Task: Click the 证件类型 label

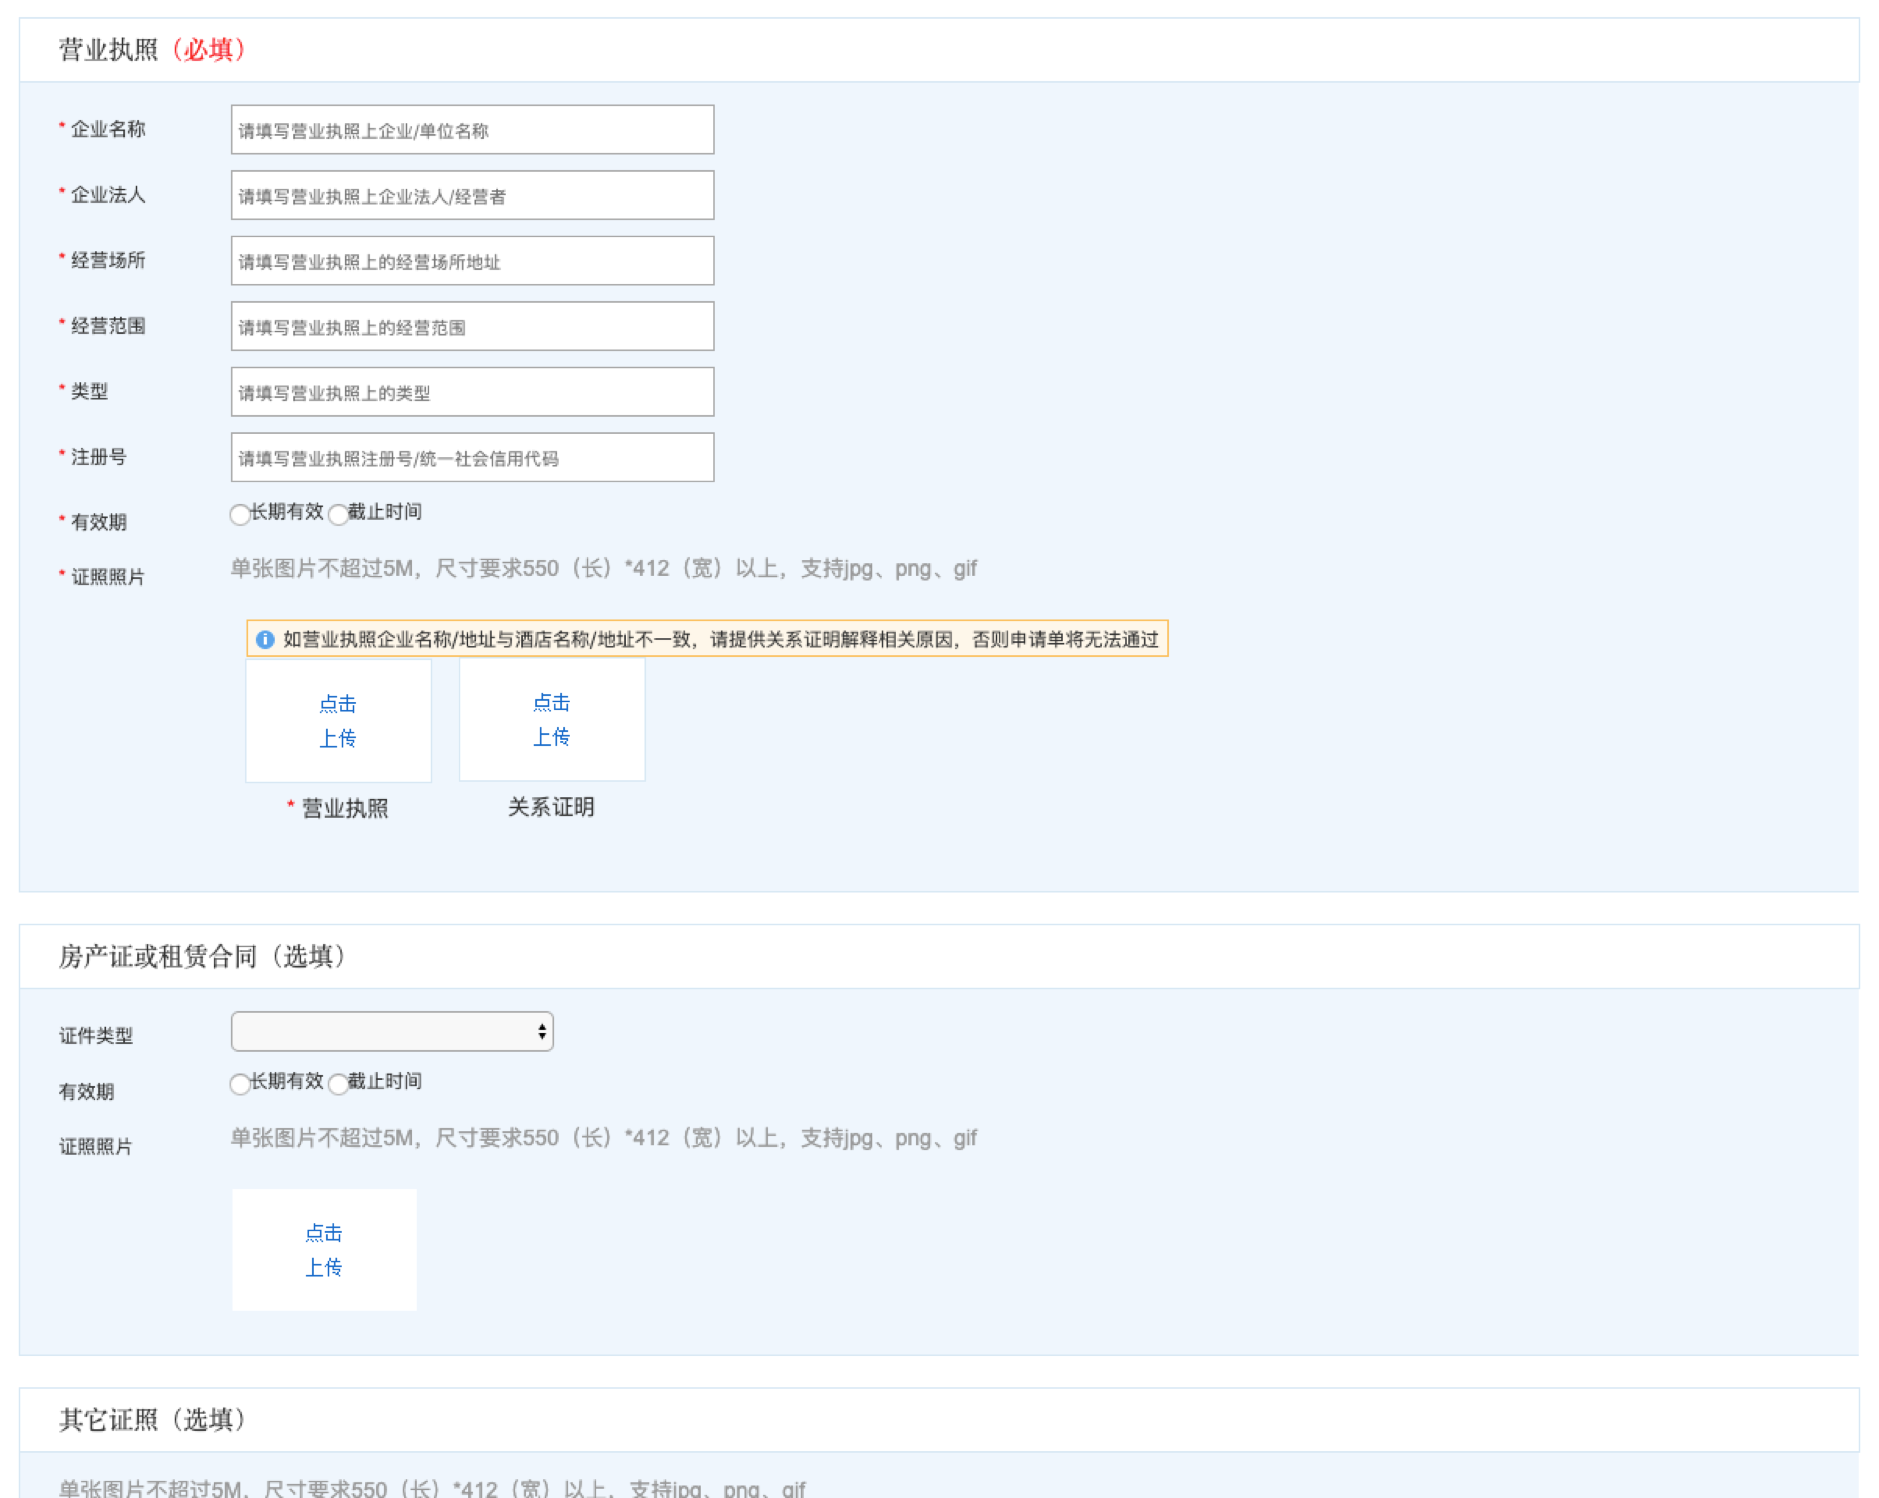Action: 96,1036
